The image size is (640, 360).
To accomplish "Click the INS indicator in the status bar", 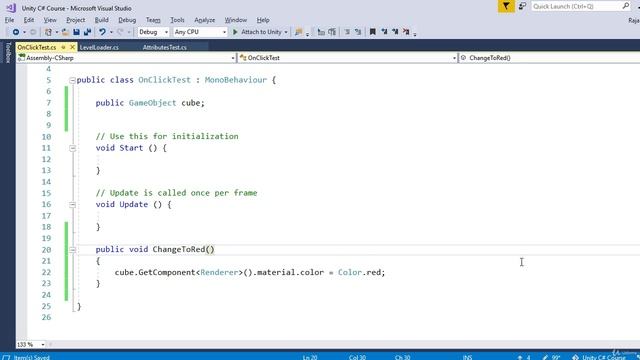I will coord(468,357).
